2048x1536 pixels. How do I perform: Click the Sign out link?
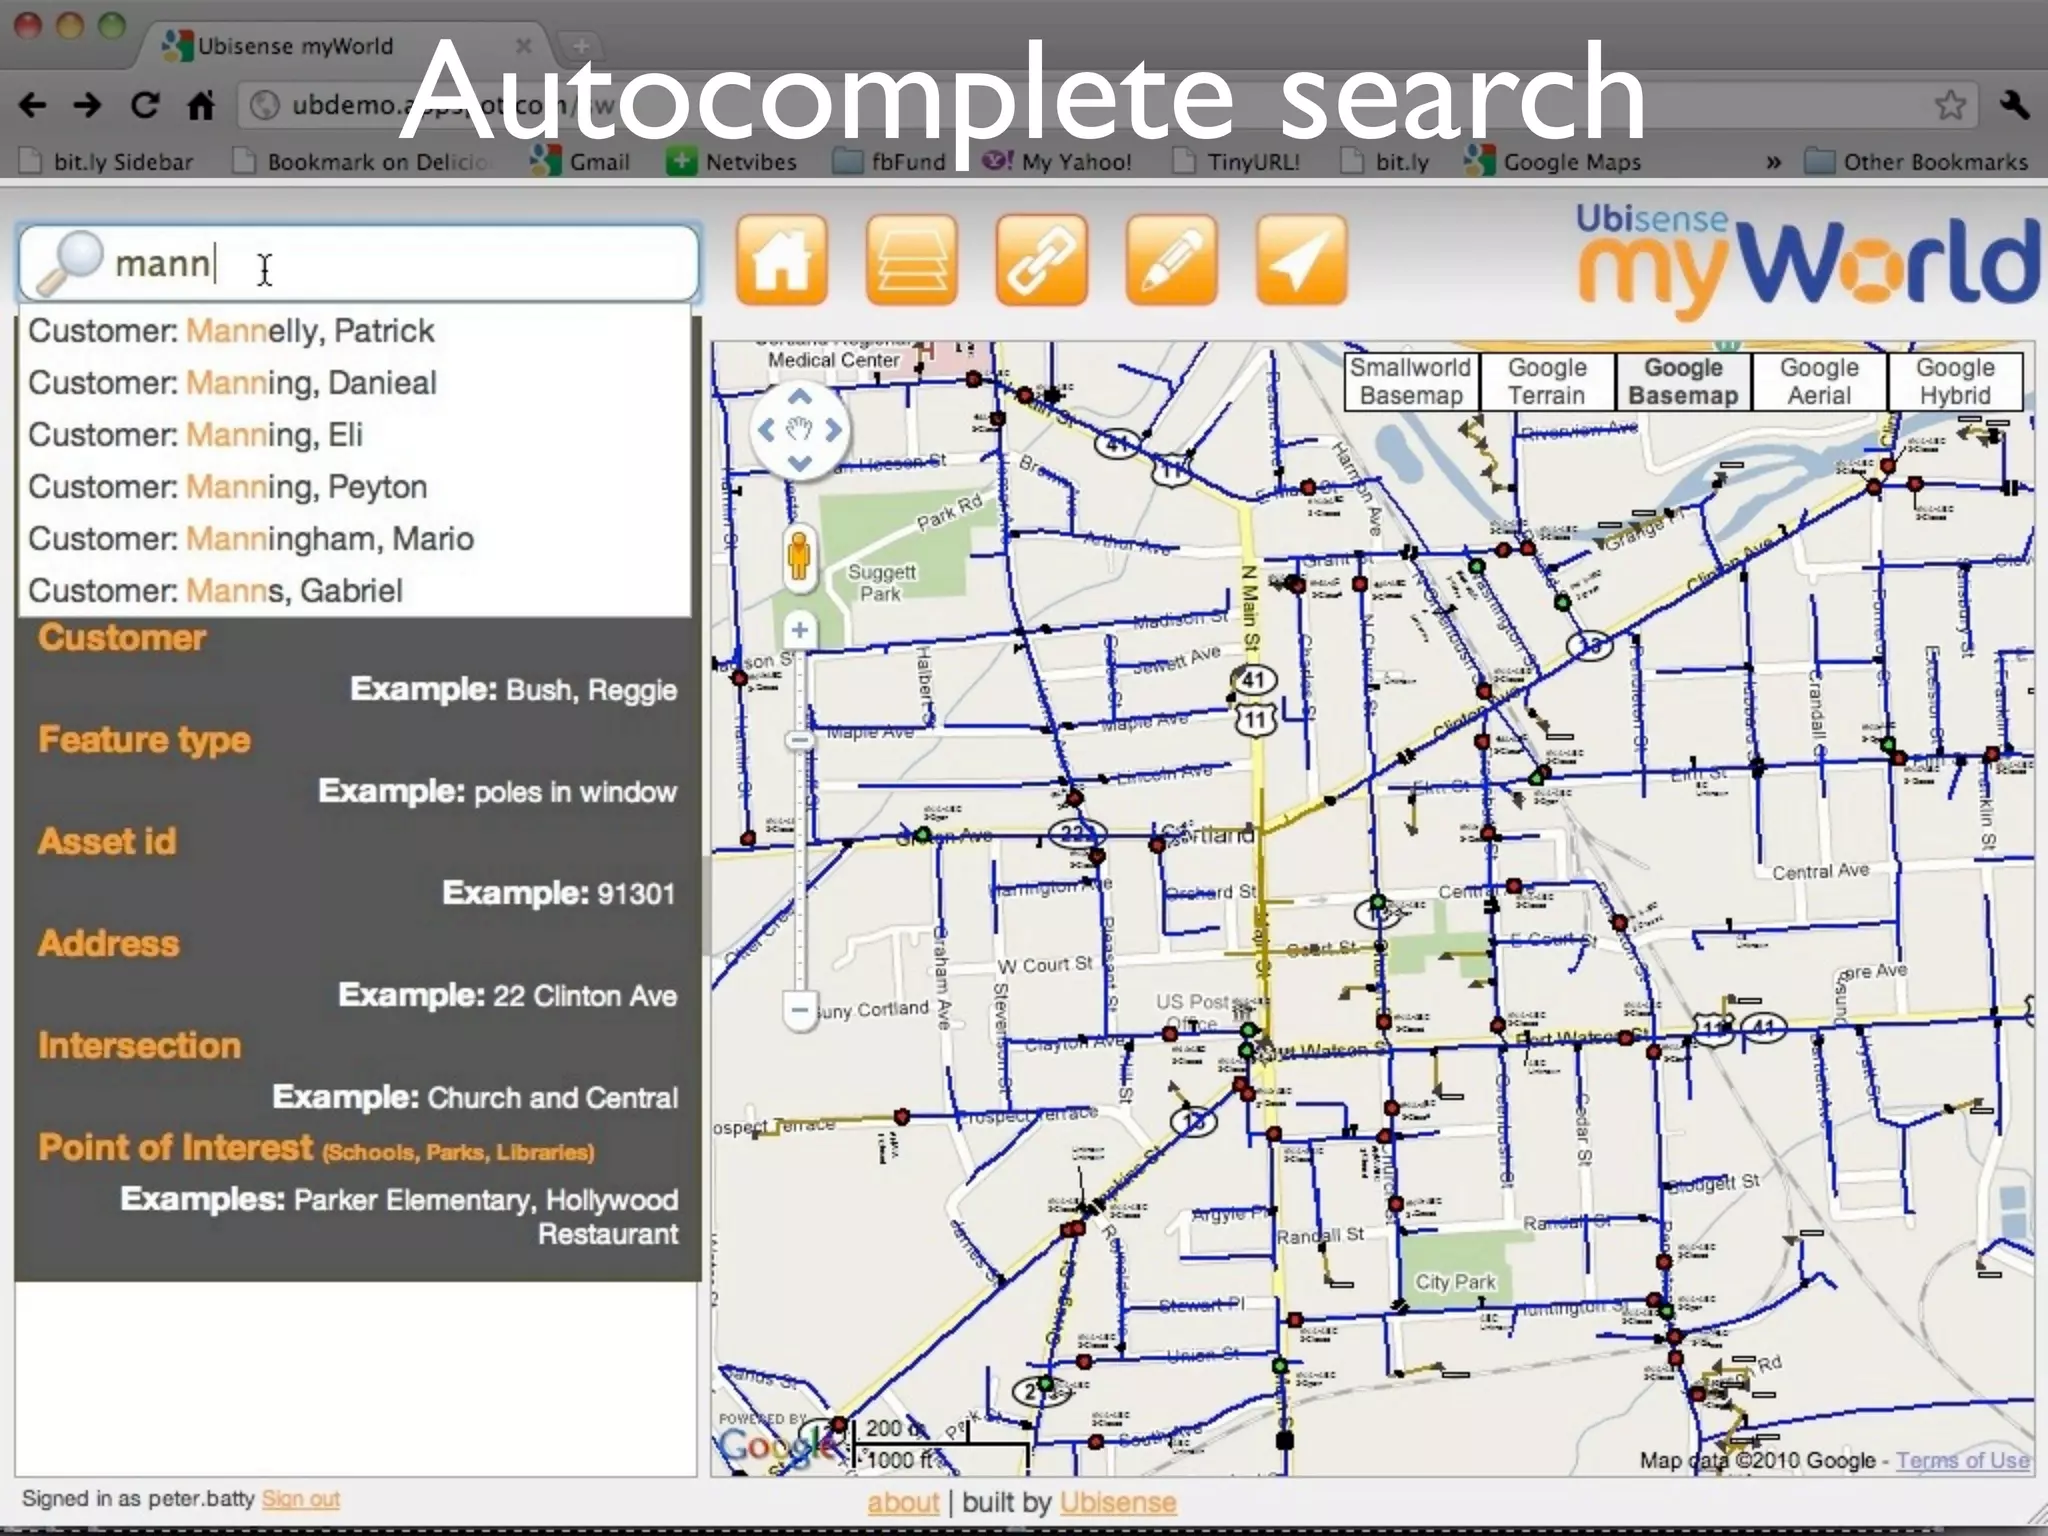(300, 1499)
